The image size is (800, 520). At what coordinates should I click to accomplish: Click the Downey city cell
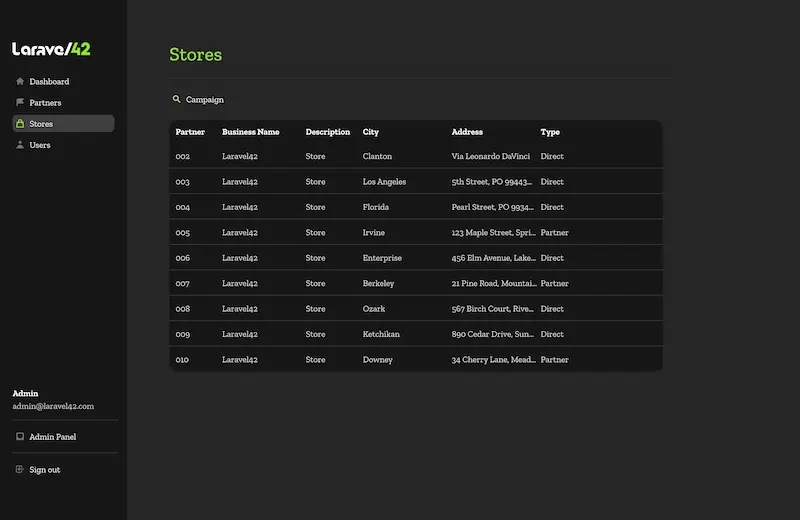tap(378, 360)
